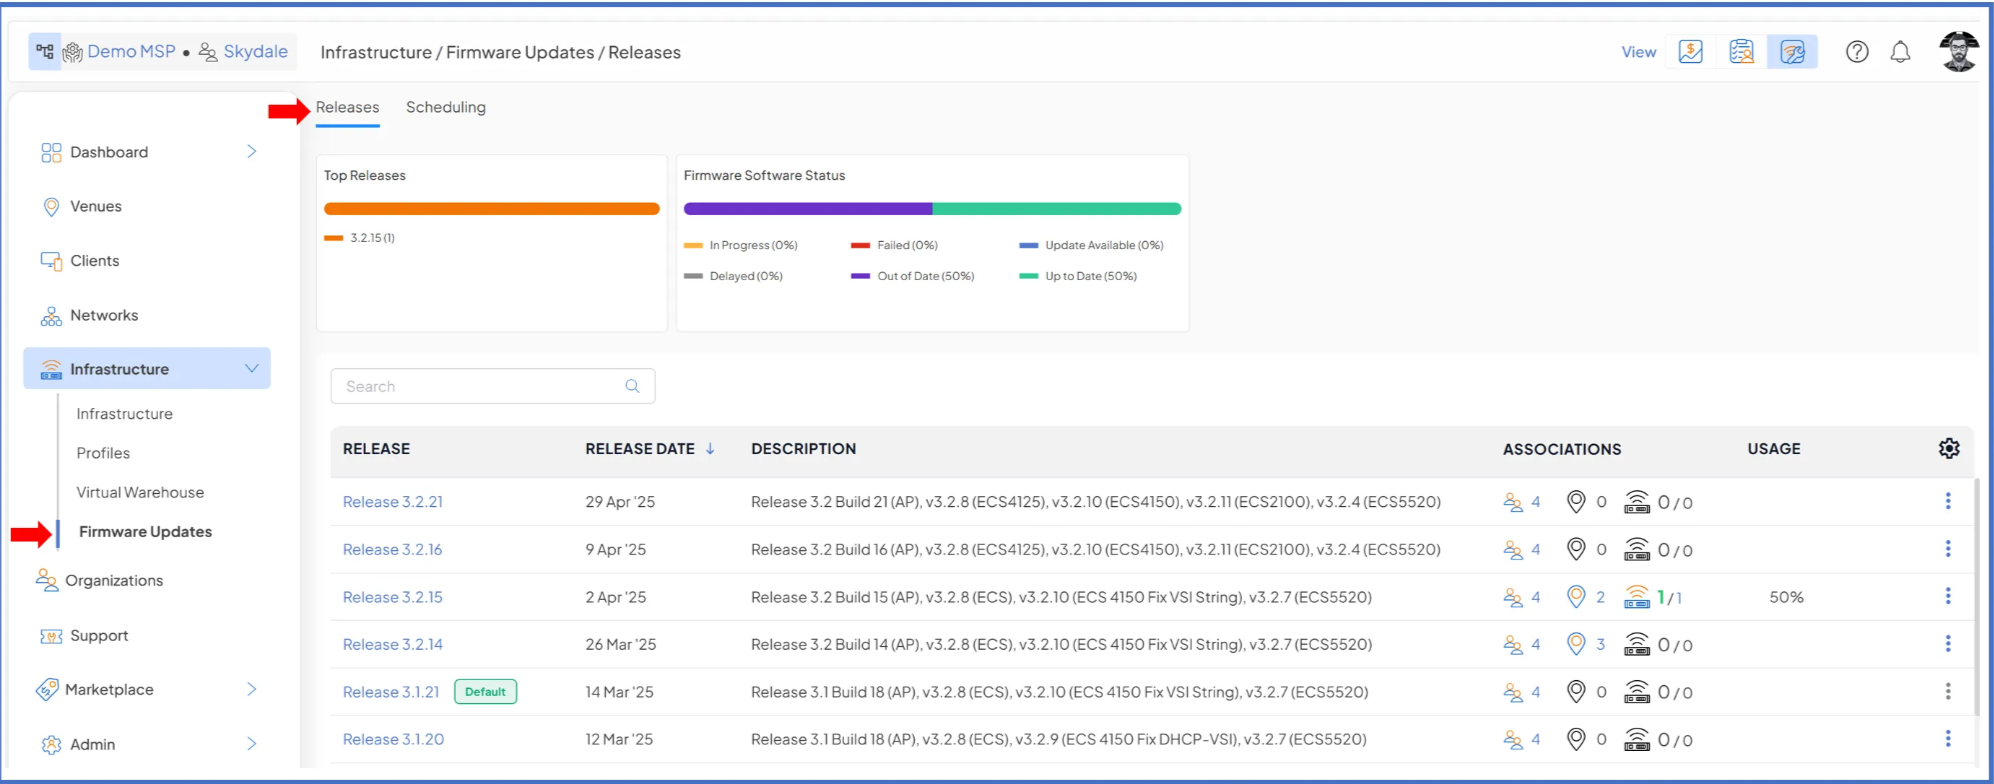The width and height of the screenshot is (1994, 784).
Task: Click organization association icon for Release 3.2.21
Action: 1513,502
